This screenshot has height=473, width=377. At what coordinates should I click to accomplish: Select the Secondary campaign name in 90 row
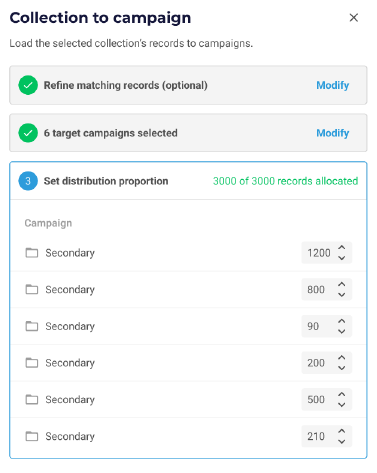pyautogui.click(x=70, y=326)
